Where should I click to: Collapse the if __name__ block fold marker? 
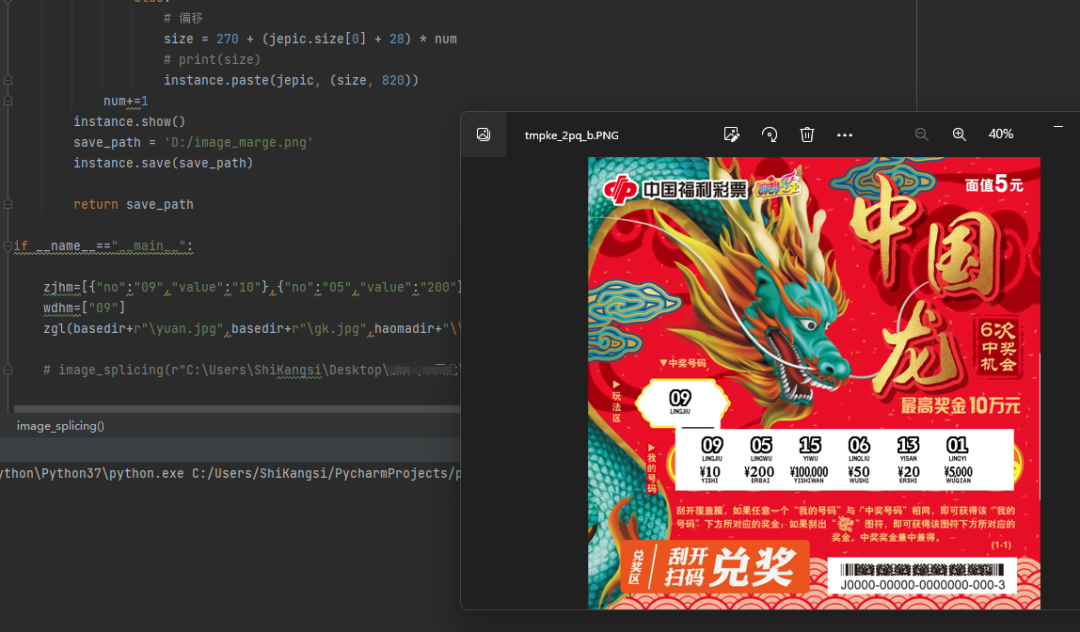point(8,246)
